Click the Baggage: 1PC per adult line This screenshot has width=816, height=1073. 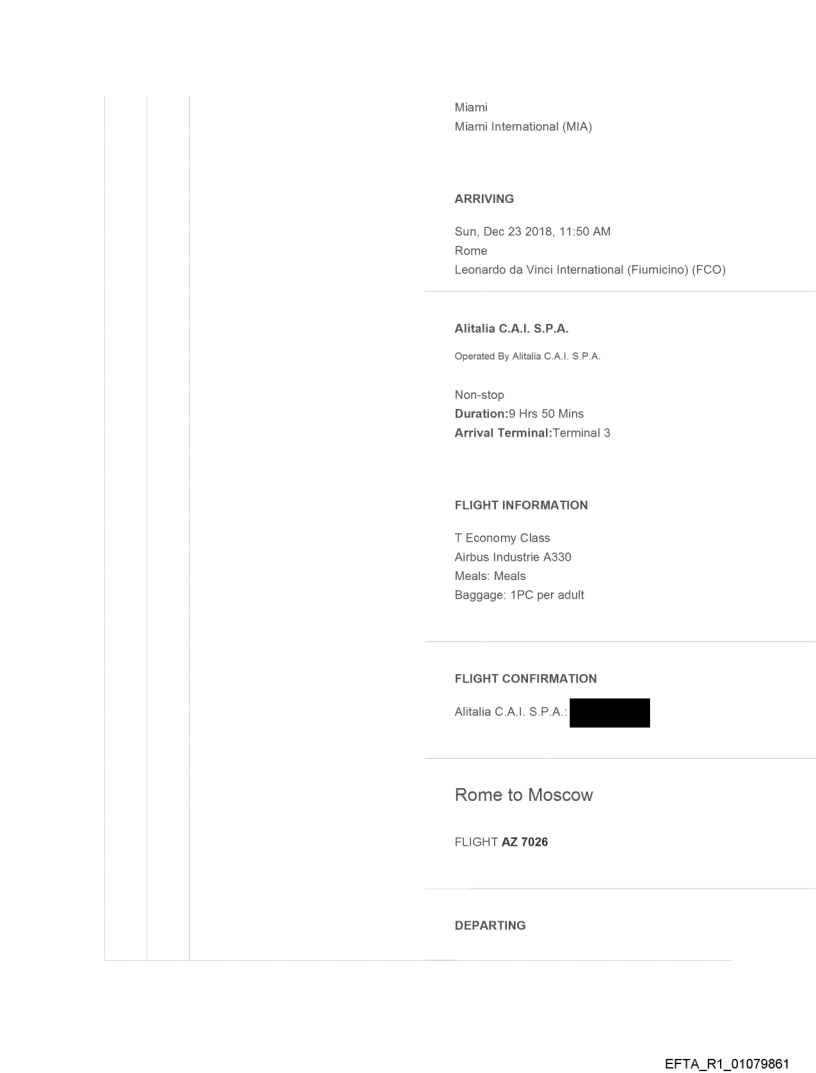(x=519, y=595)
